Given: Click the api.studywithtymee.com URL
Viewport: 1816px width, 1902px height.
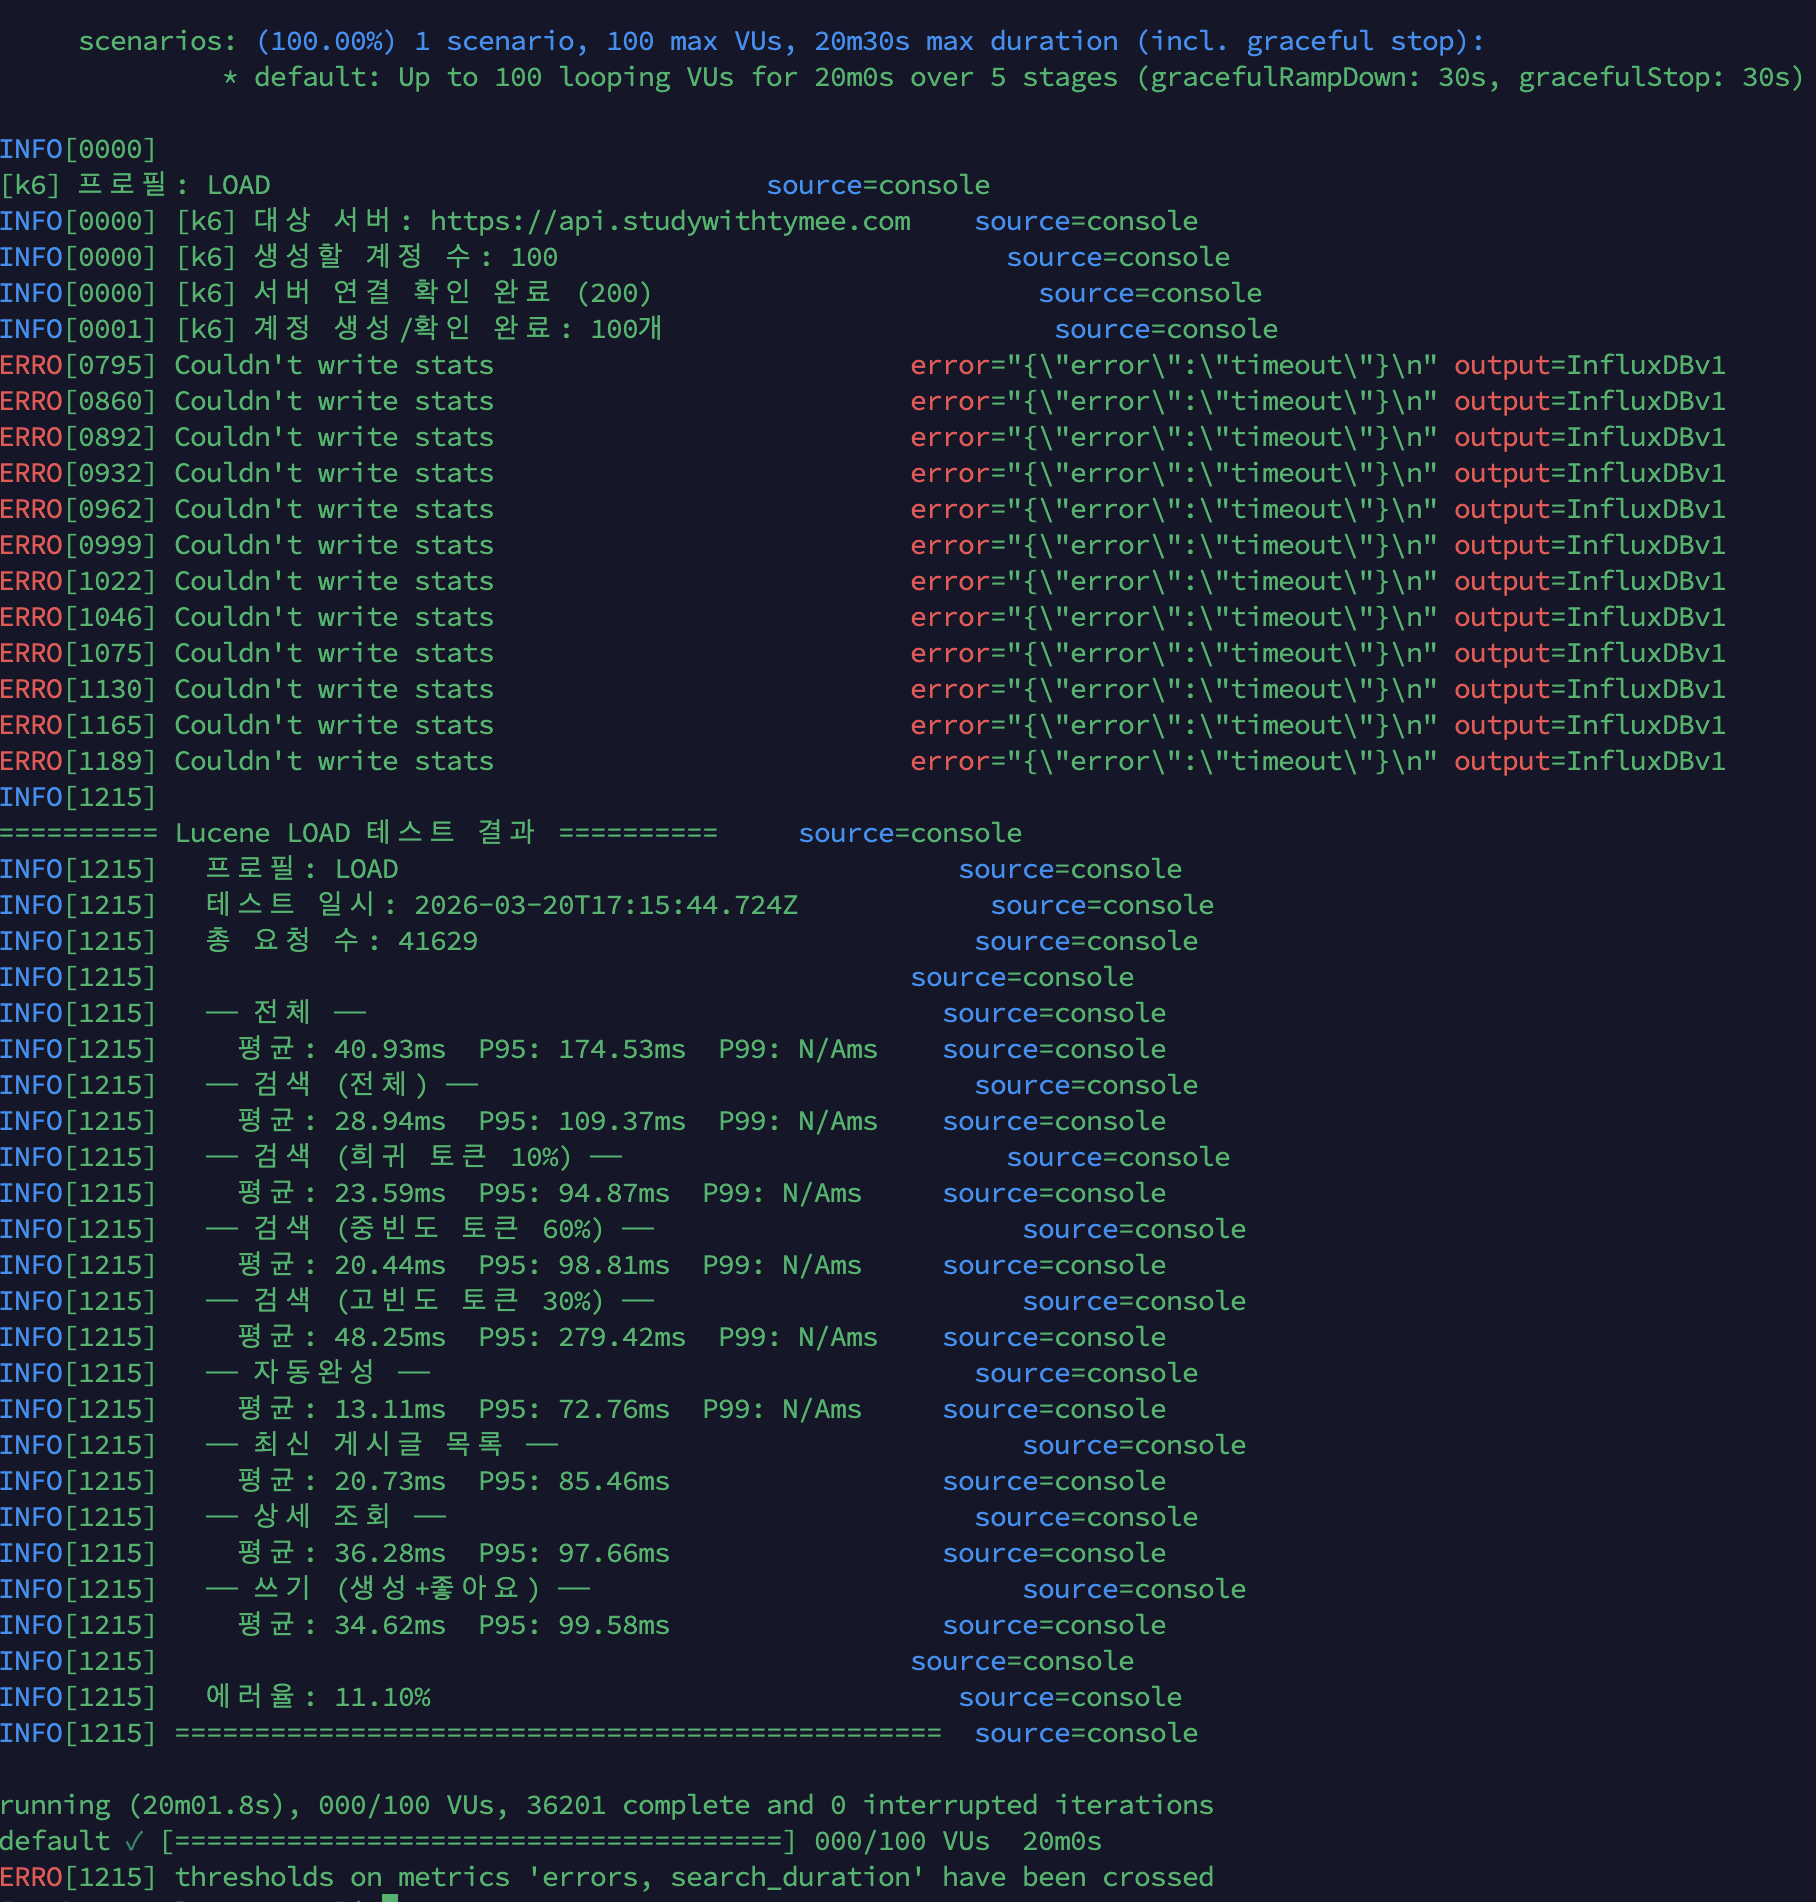Looking at the screenshot, I should (670, 221).
